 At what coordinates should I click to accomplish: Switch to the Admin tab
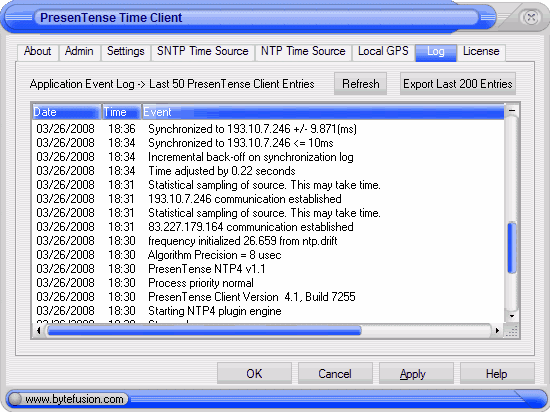[79, 52]
